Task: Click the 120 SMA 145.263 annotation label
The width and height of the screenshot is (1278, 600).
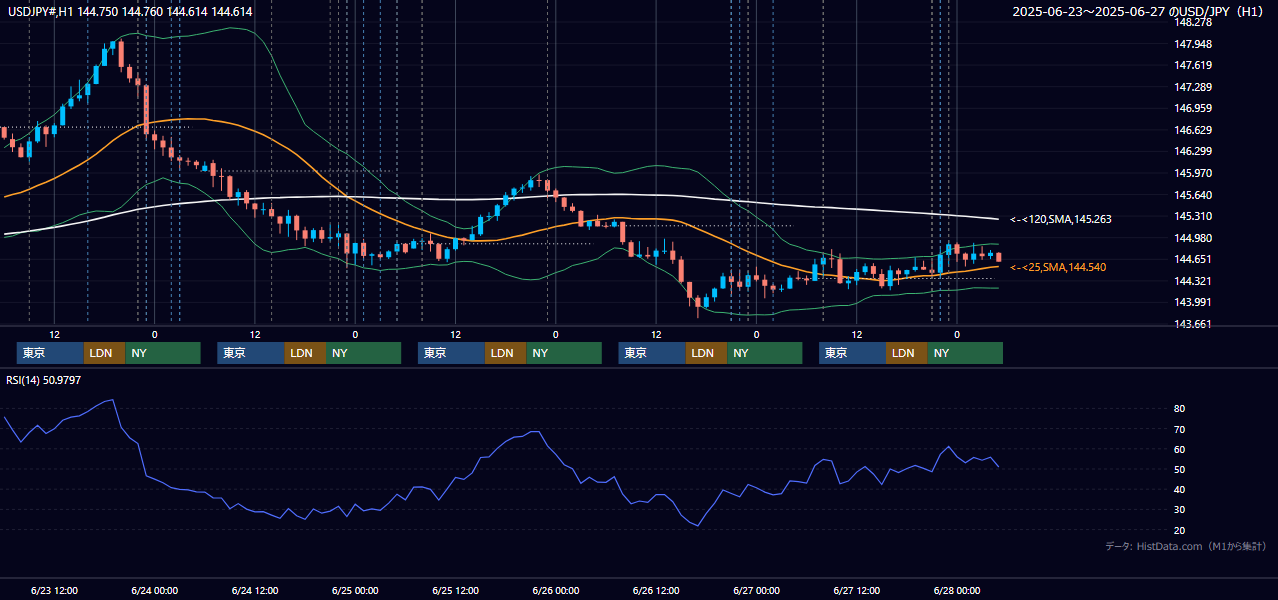Action: (1061, 219)
